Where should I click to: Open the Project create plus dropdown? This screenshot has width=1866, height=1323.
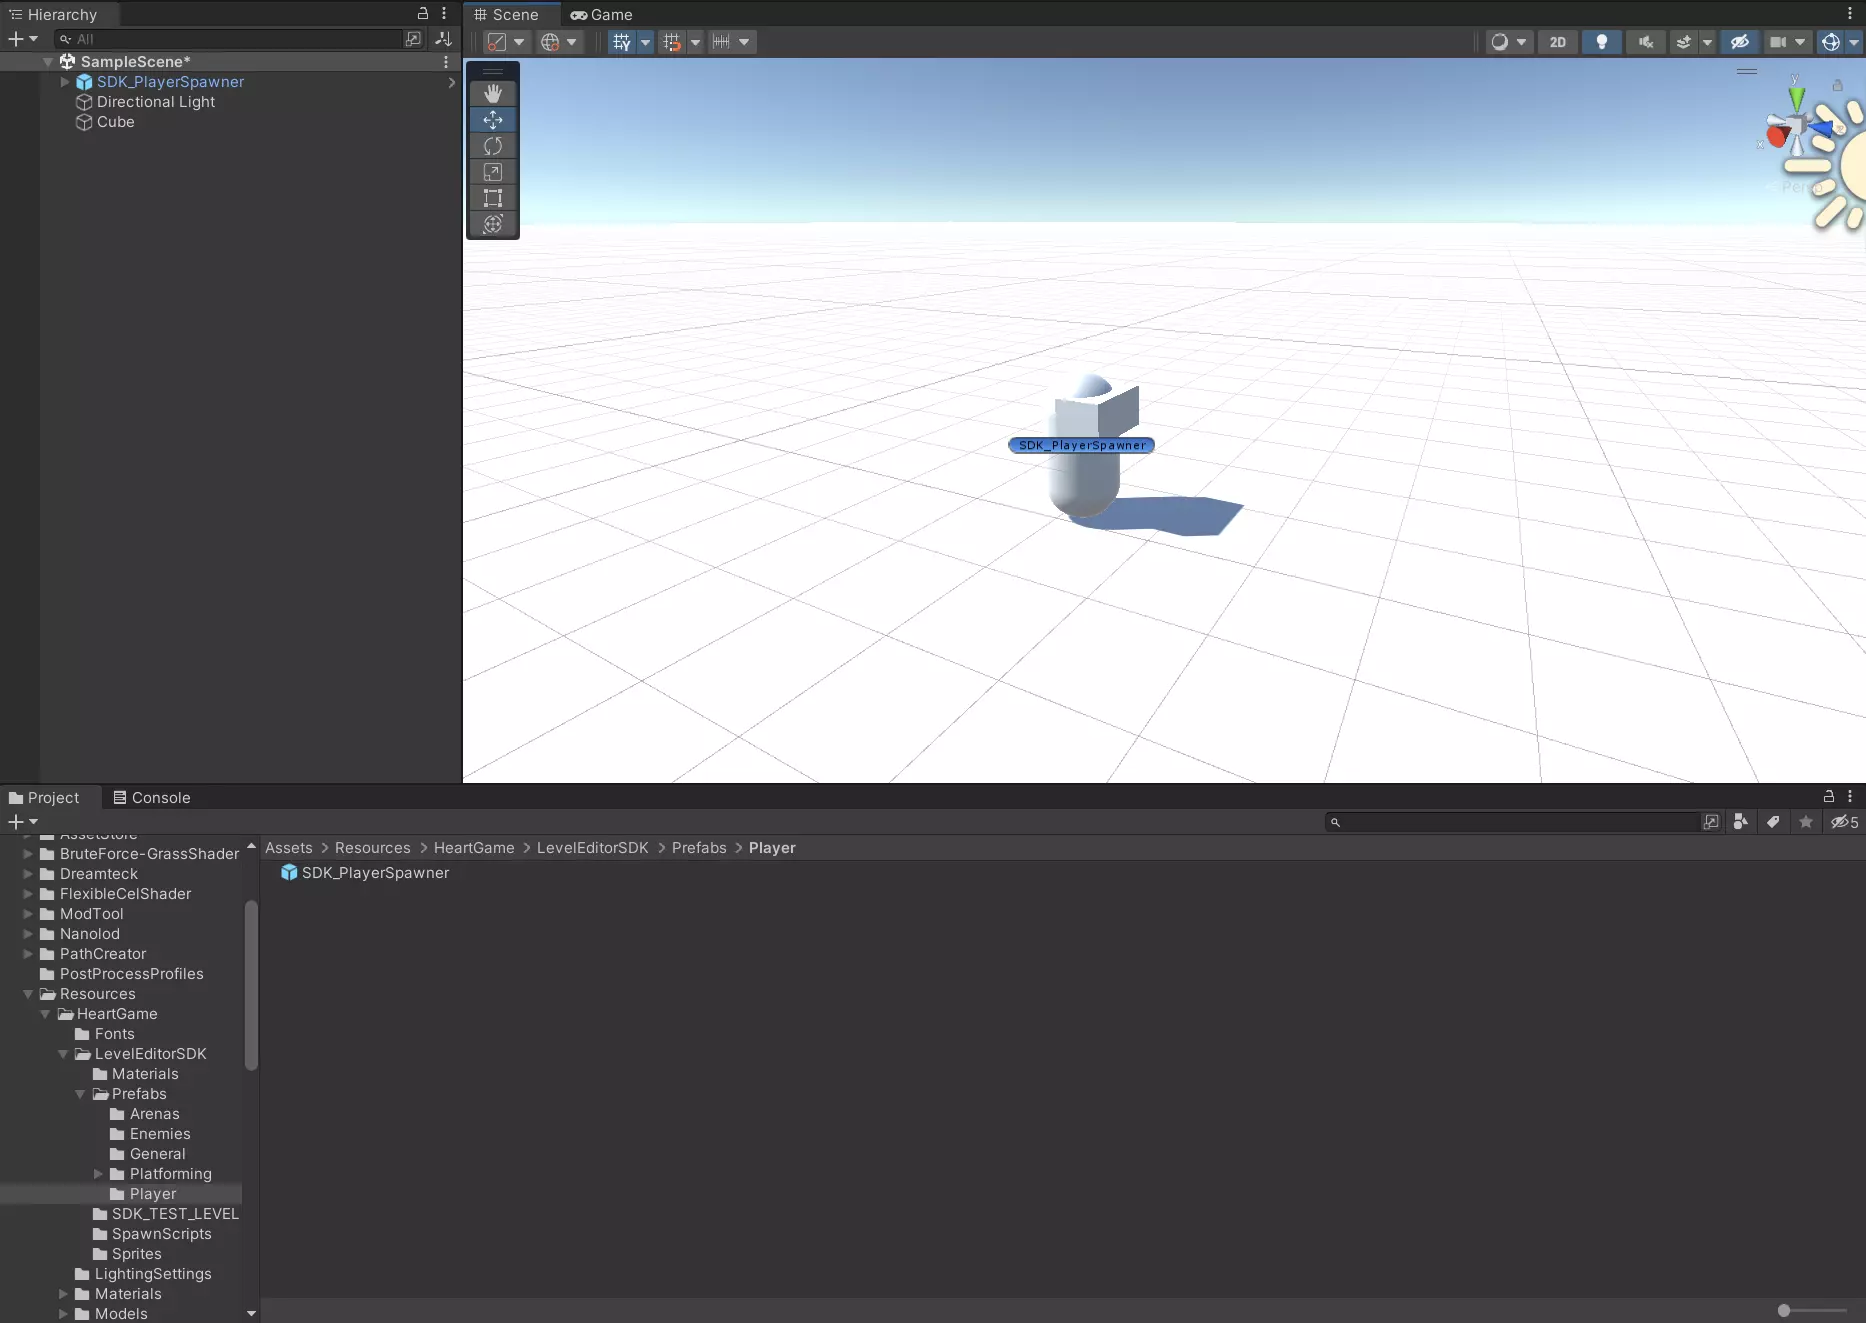[x=23, y=822]
